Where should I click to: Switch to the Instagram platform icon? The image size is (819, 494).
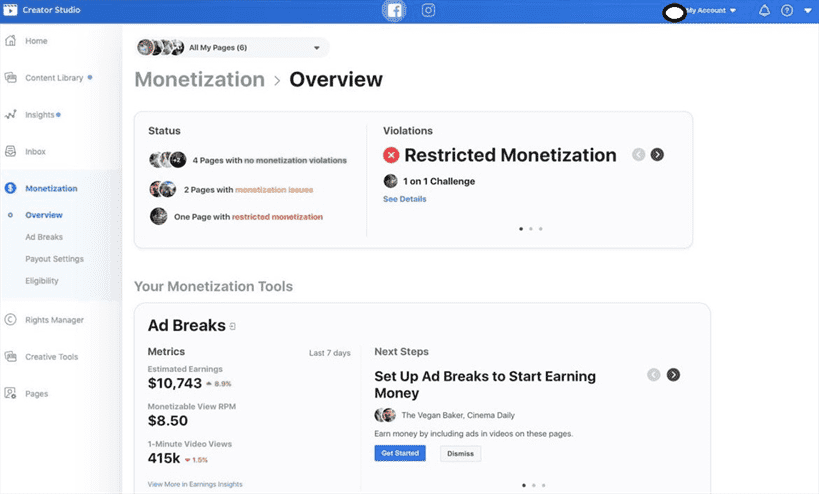pos(428,10)
